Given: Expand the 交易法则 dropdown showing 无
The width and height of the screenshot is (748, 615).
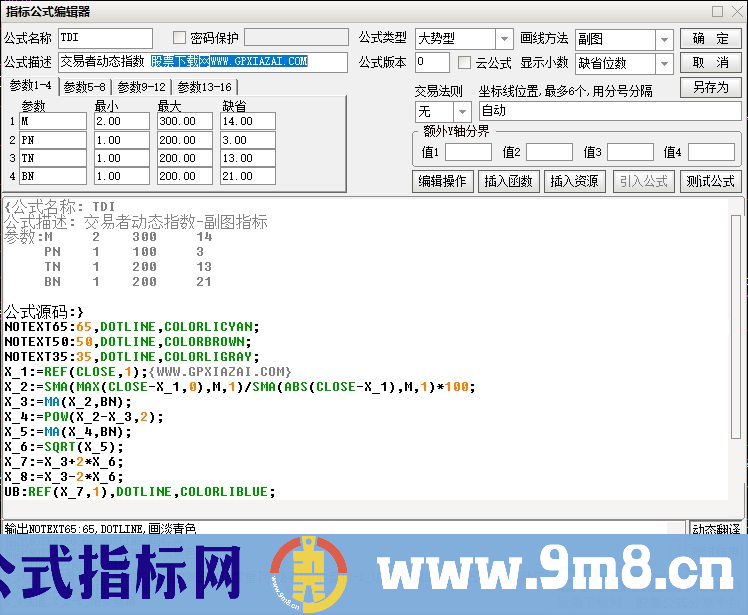Looking at the screenshot, I should coord(462,112).
